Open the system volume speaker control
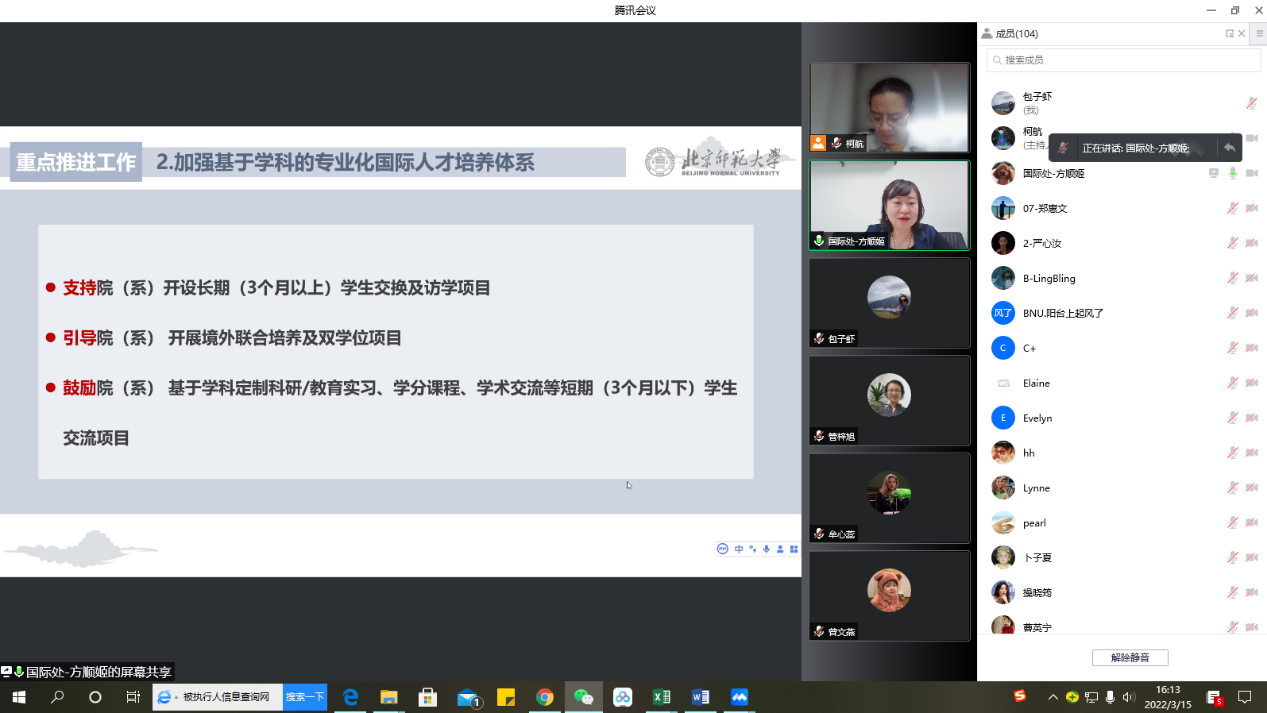This screenshot has width=1267, height=713. click(x=1129, y=697)
